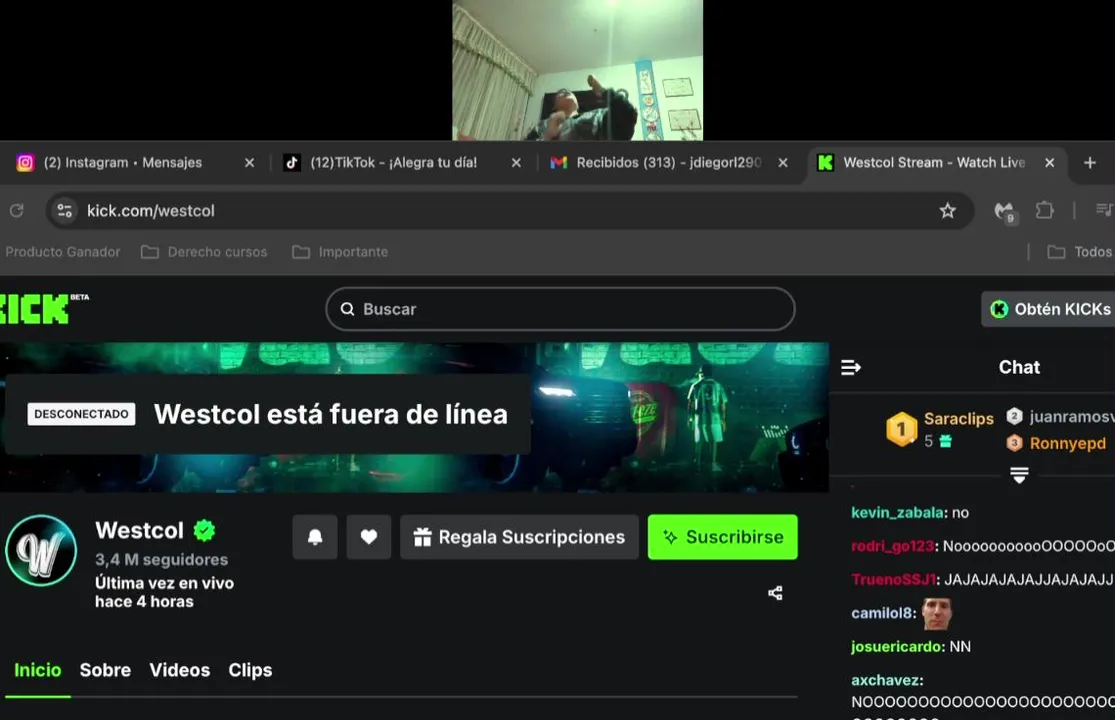Screen dimensions: 1115x720
Task: Open the site information icon in the address bar
Action: point(65,210)
